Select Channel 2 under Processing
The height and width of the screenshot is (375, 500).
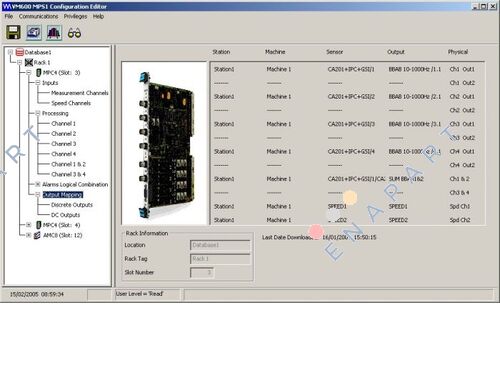pyautogui.click(x=63, y=134)
